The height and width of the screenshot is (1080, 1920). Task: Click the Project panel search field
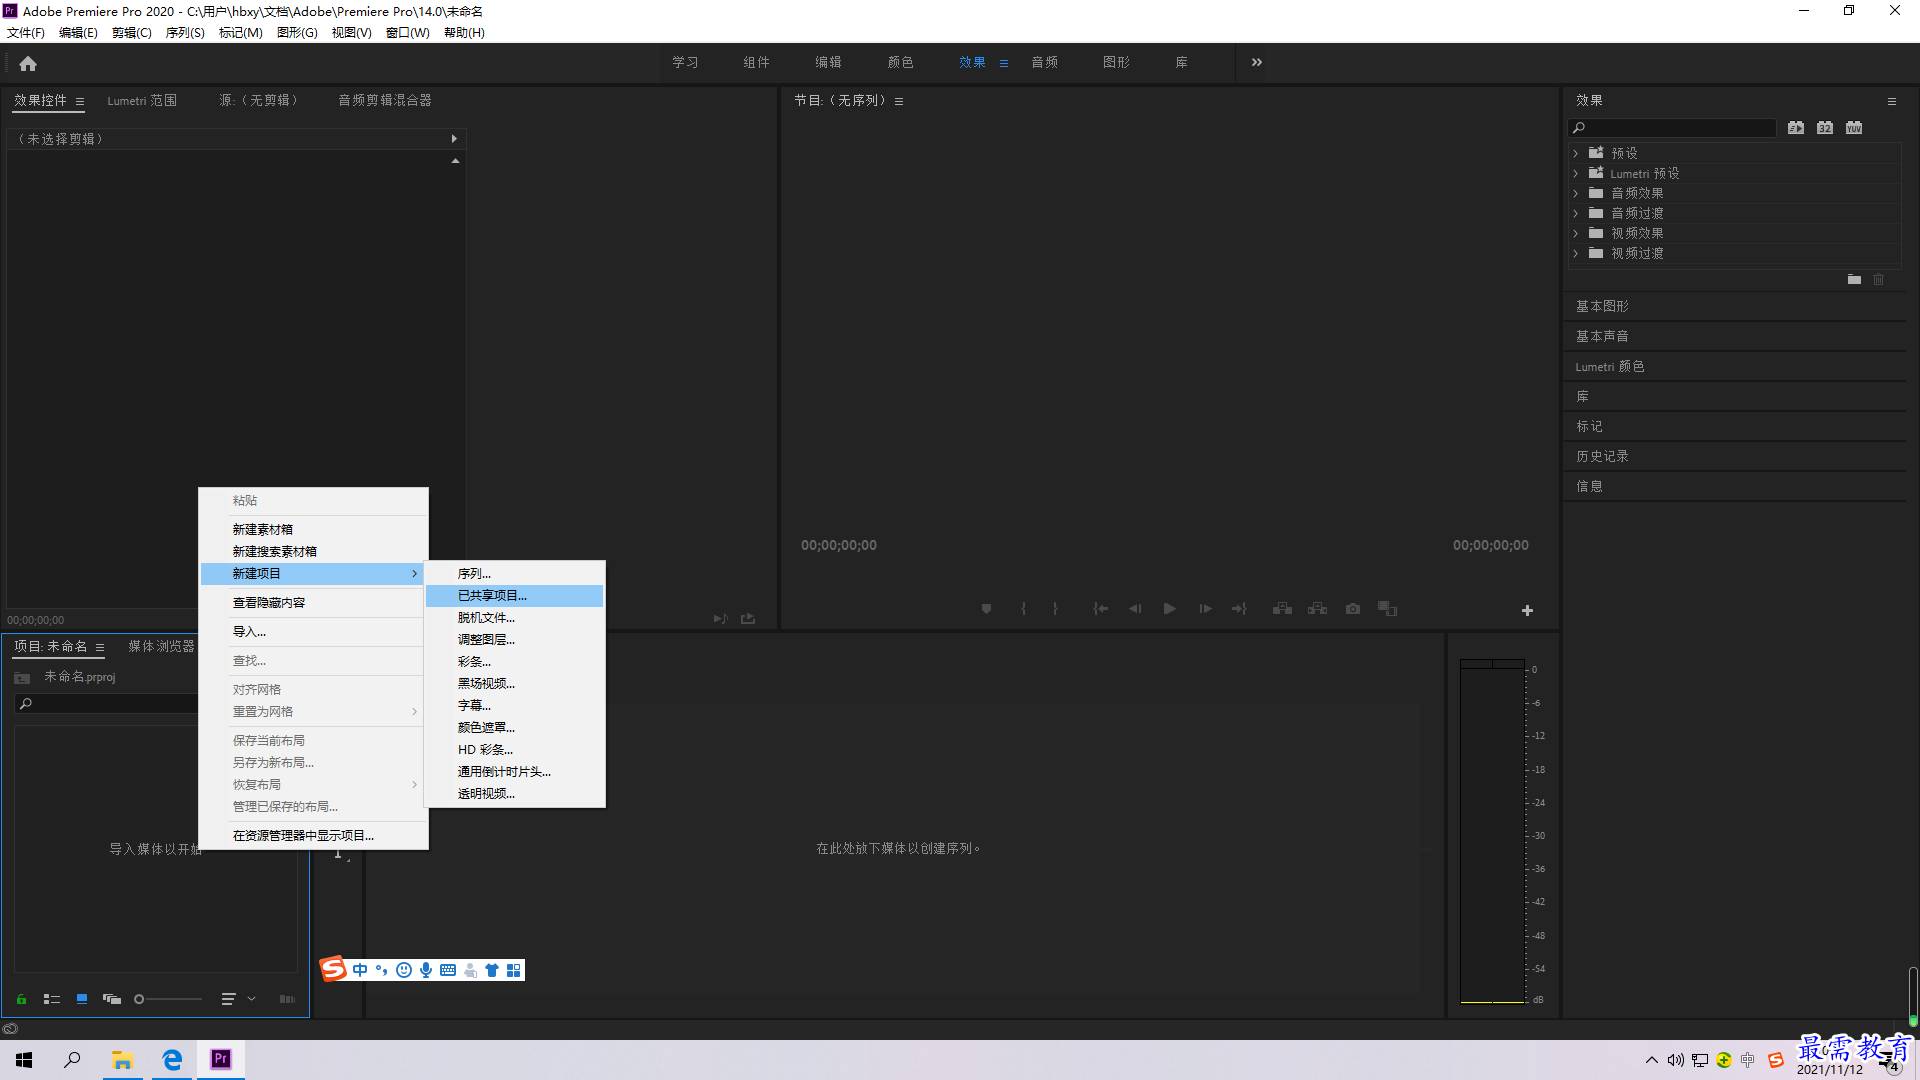106,704
